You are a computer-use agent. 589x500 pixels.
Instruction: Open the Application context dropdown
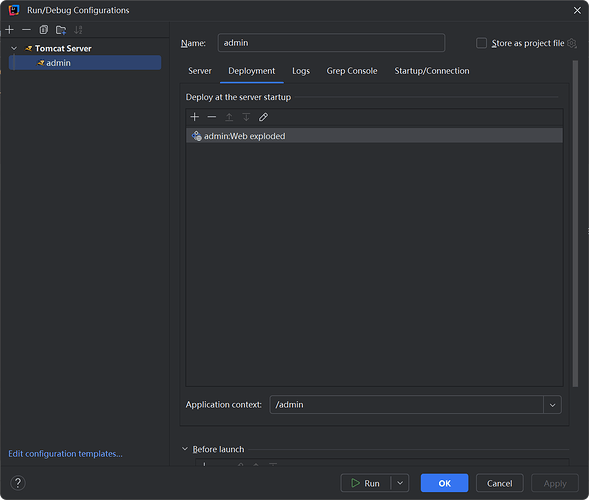pyautogui.click(x=552, y=405)
